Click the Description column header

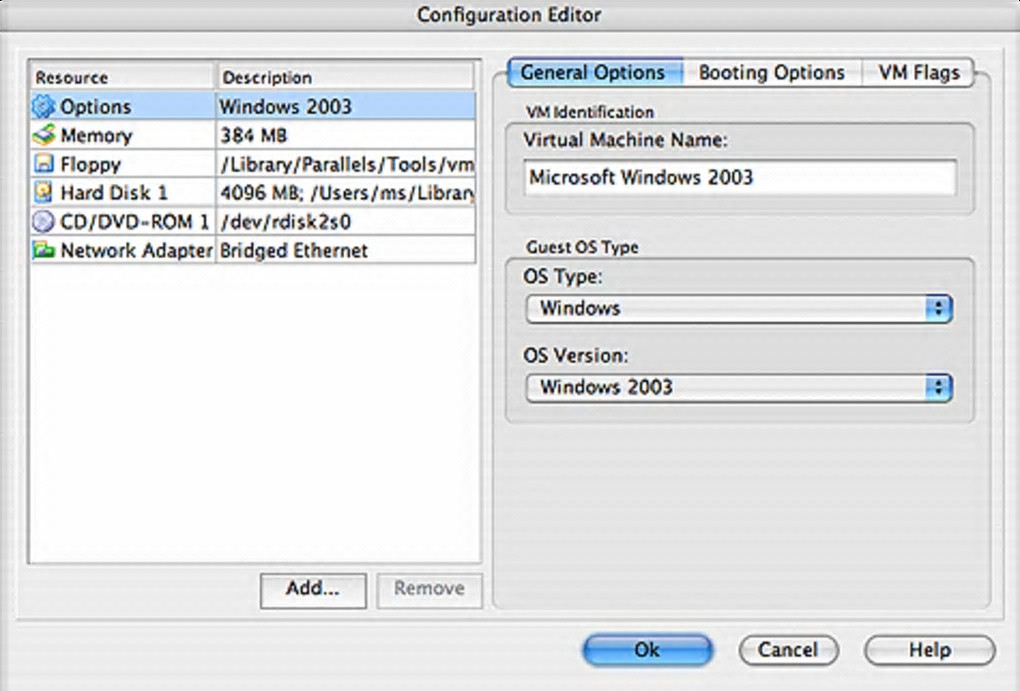(x=344, y=77)
